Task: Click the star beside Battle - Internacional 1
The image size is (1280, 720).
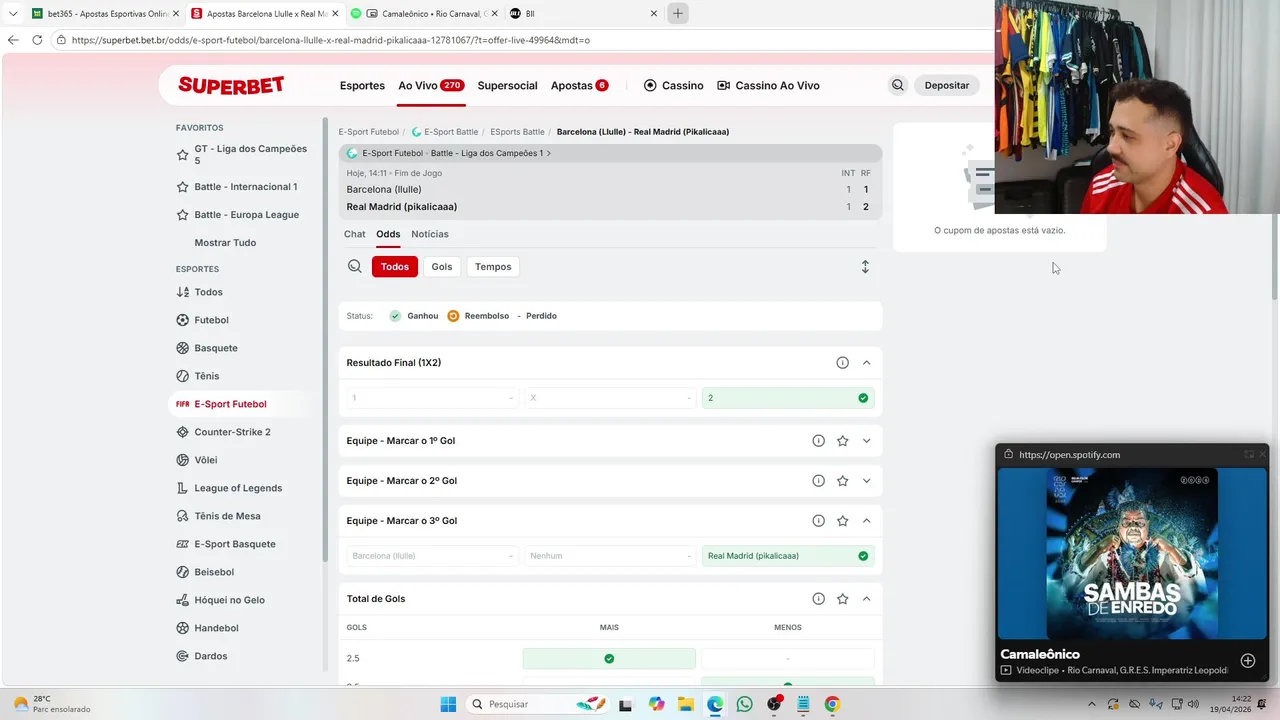Action: click(182, 187)
